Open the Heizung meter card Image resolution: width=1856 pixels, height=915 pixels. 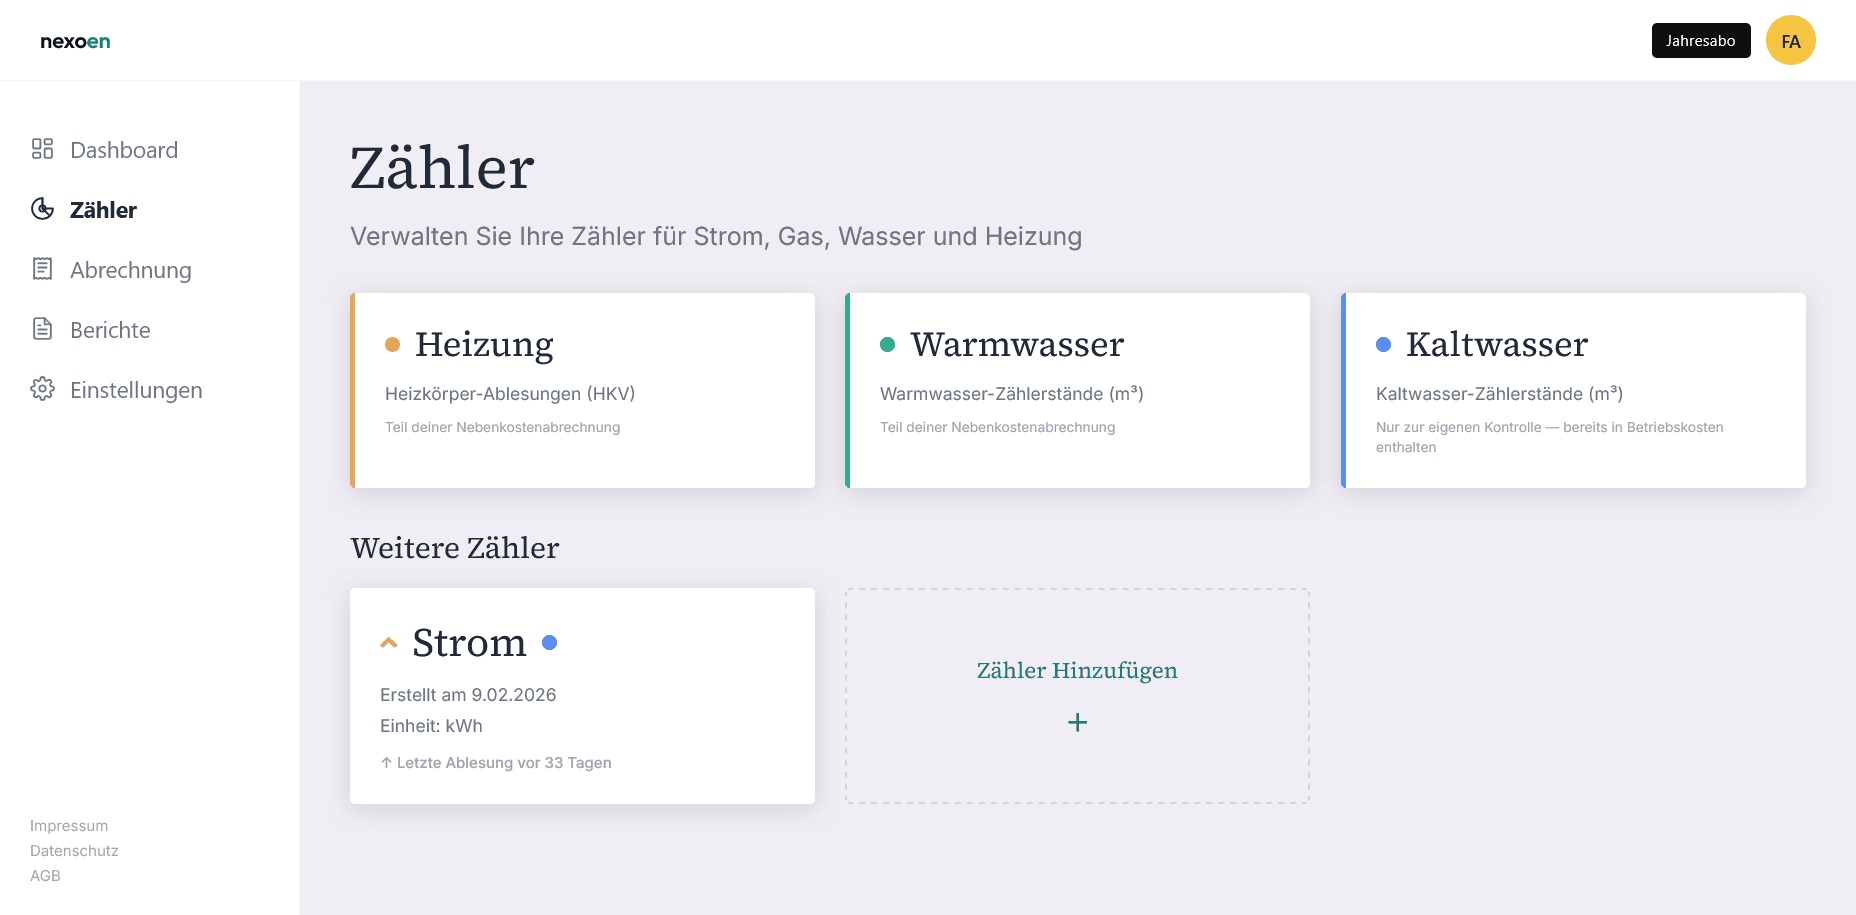point(583,390)
